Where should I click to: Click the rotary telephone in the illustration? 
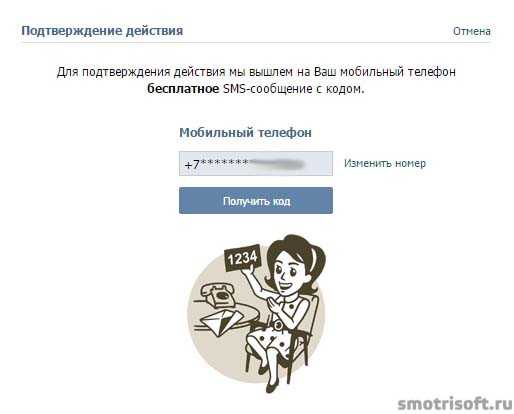(218, 294)
